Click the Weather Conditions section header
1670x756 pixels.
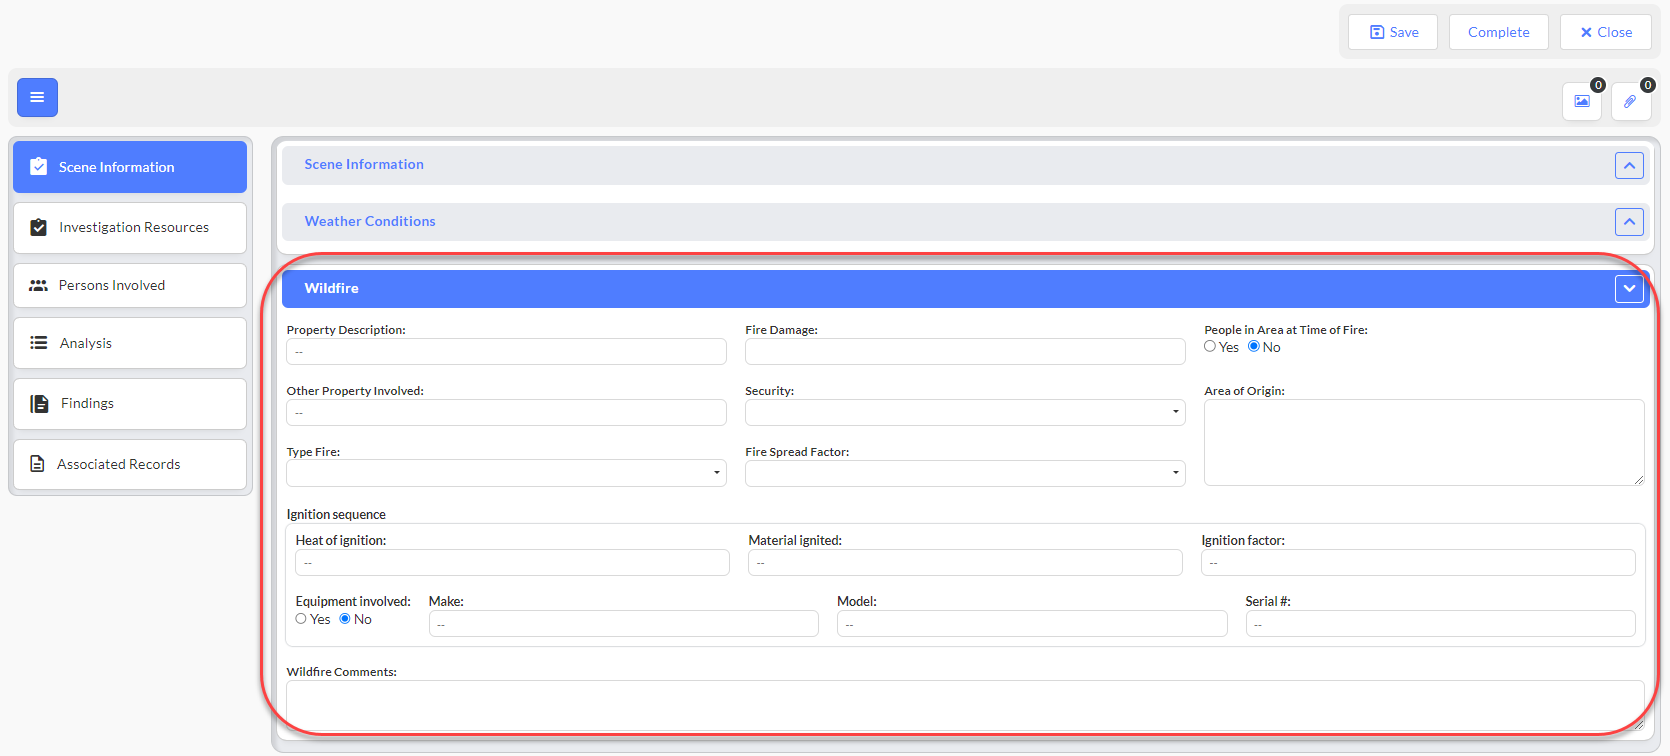pyautogui.click(x=965, y=222)
